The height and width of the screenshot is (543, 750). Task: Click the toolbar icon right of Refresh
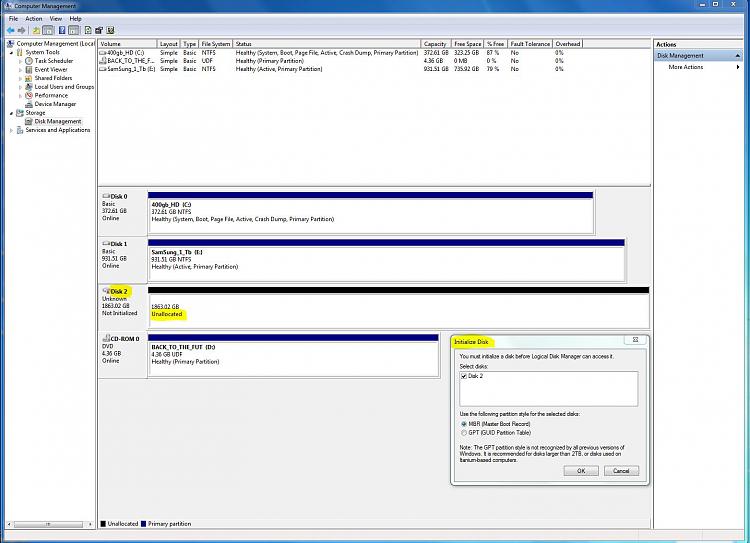coord(99,30)
